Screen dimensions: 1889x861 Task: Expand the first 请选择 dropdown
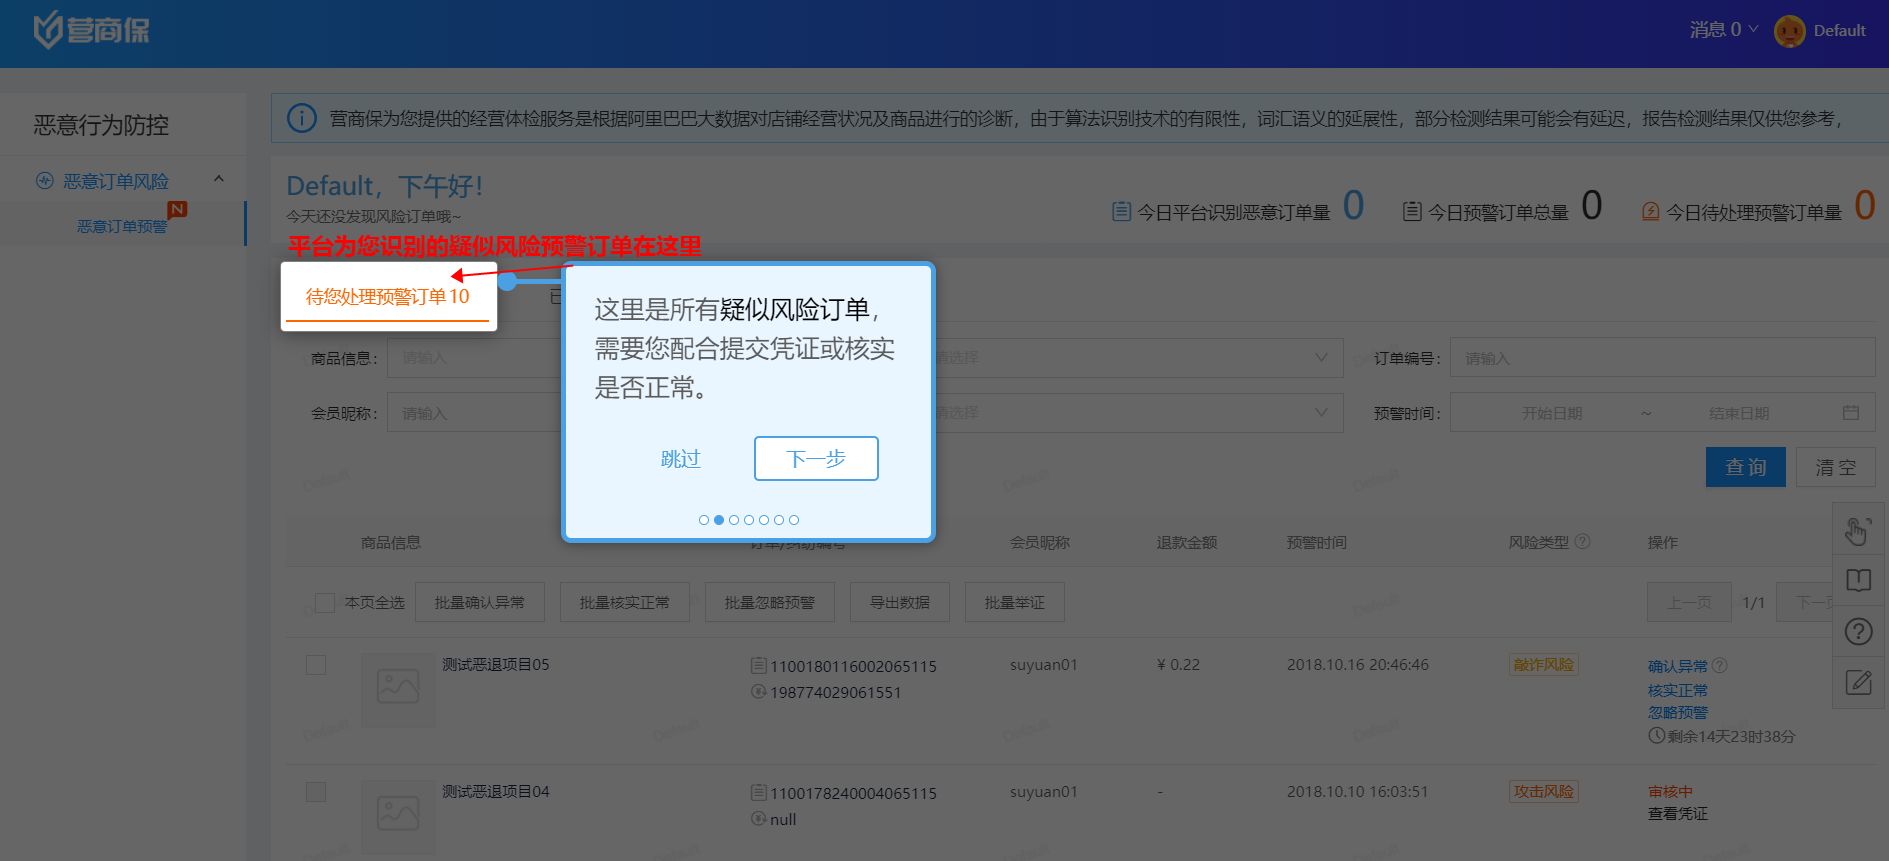click(x=1130, y=358)
